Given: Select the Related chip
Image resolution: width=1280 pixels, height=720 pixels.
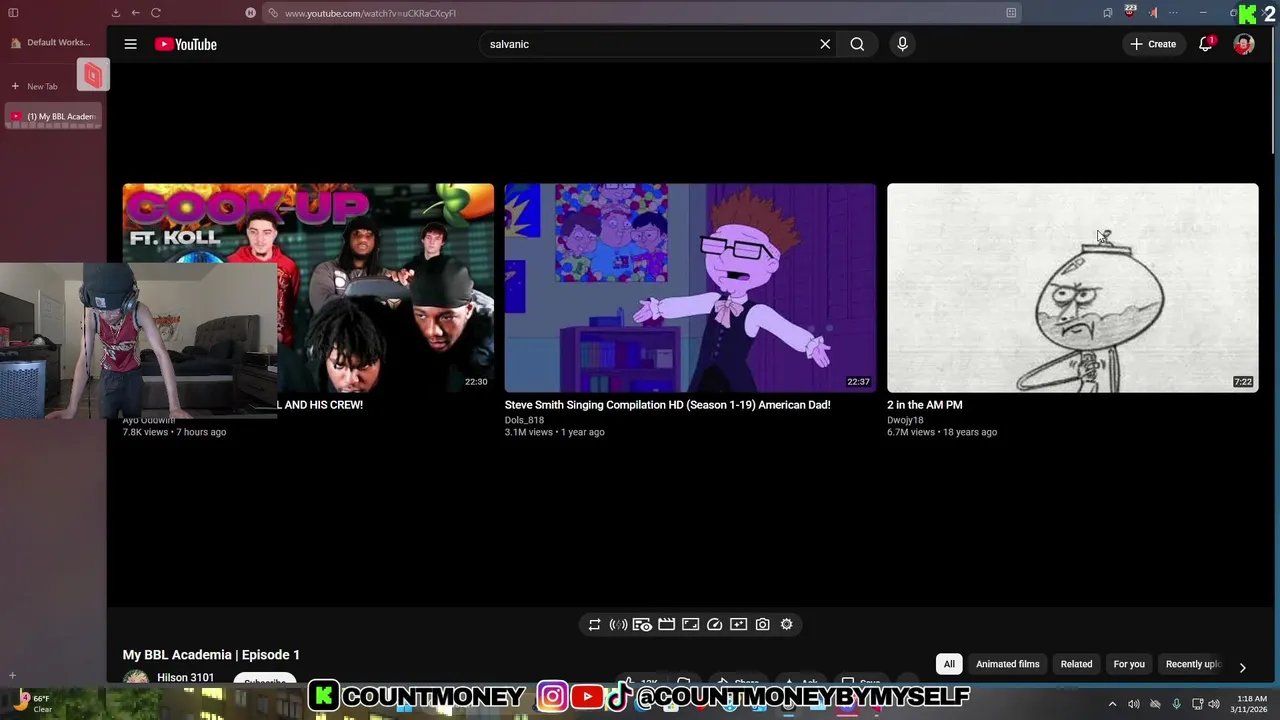Looking at the screenshot, I should (x=1076, y=664).
